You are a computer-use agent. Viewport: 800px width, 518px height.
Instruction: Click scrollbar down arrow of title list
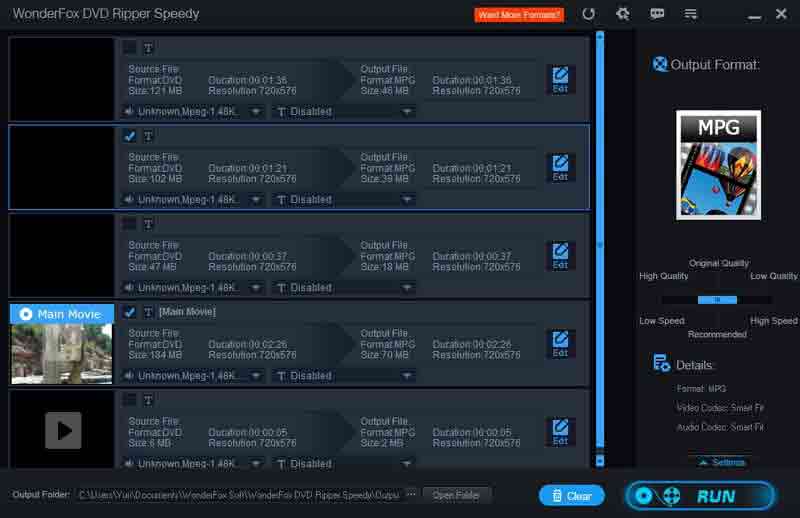(x=600, y=461)
